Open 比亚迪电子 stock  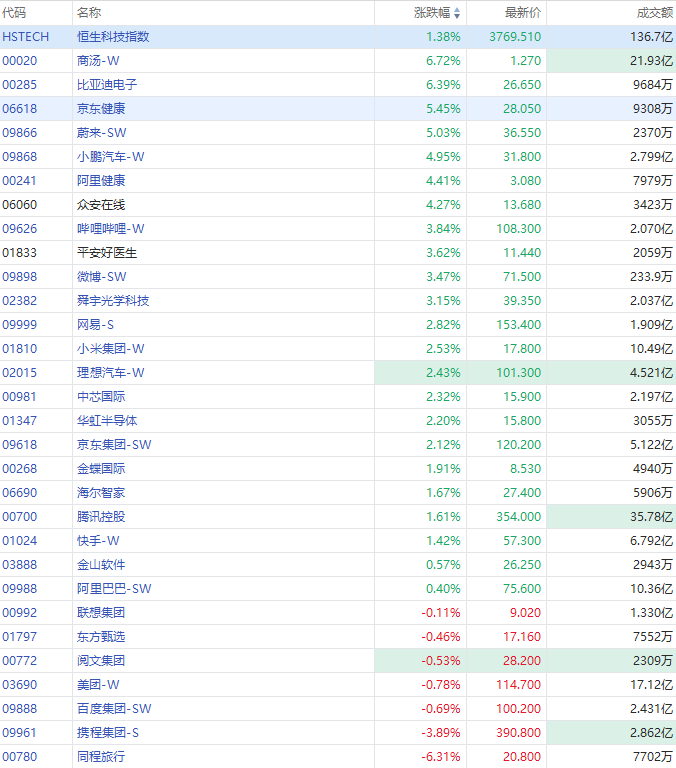[107, 85]
